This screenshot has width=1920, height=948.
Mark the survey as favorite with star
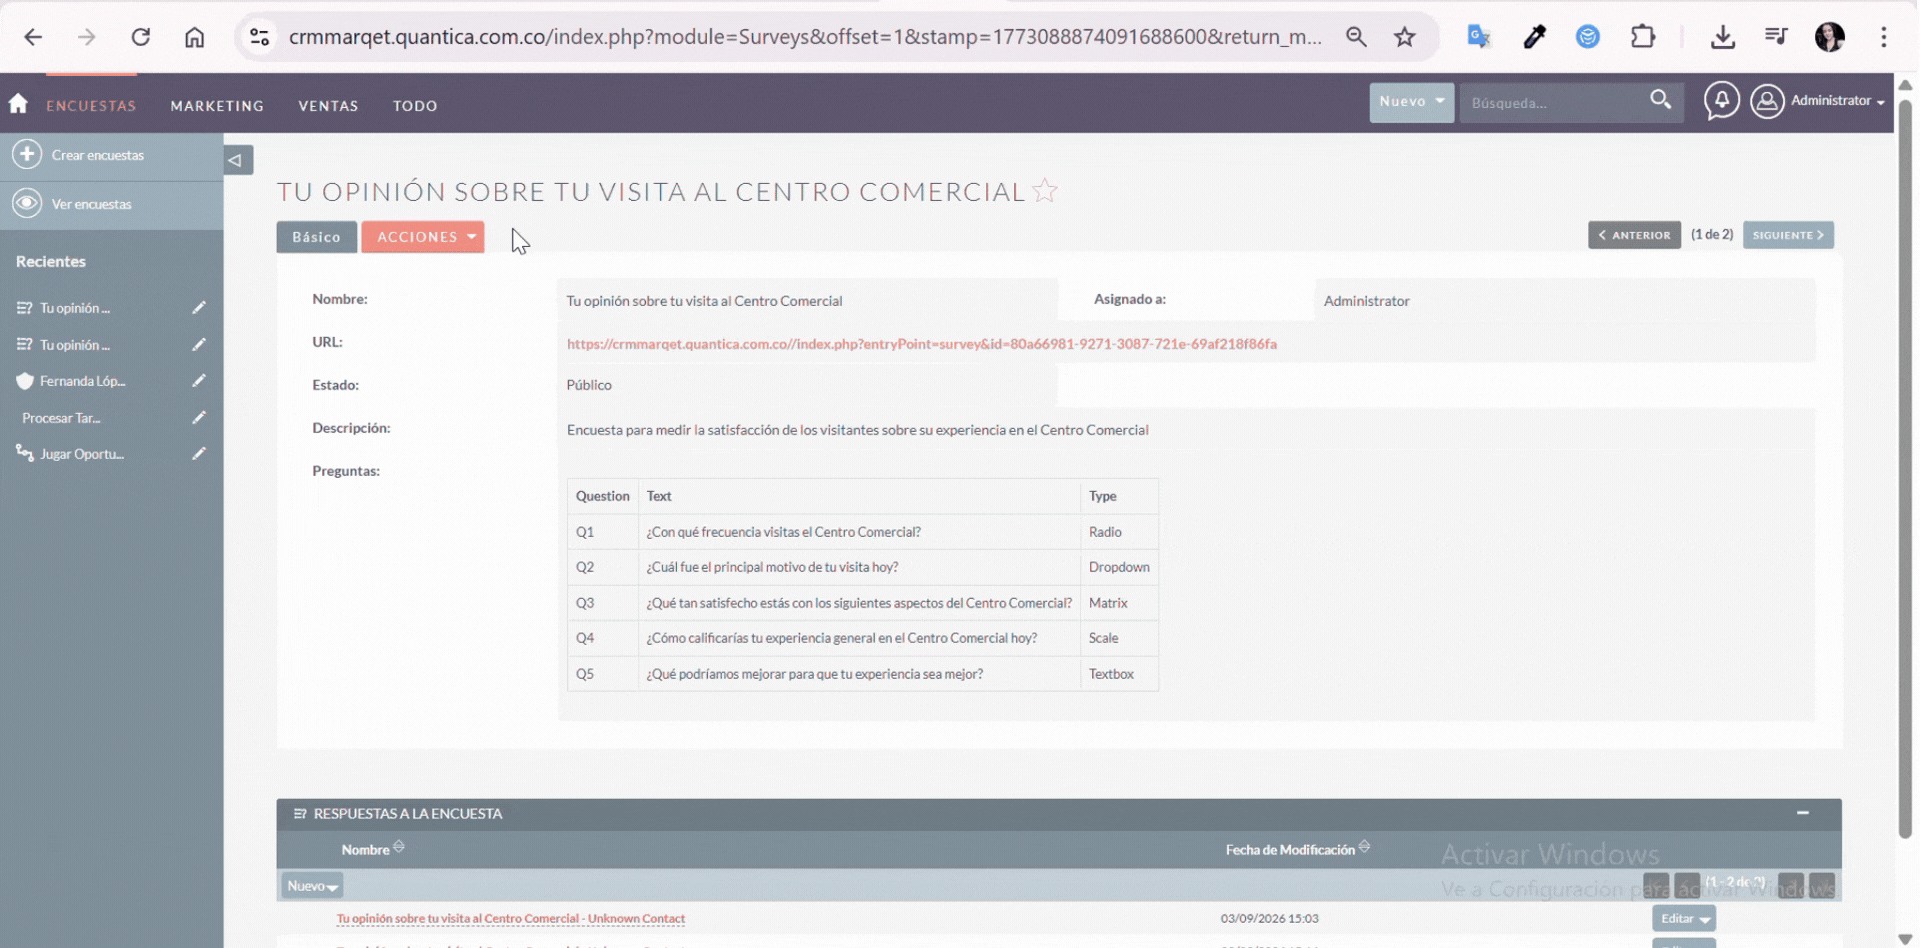click(x=1045, y=191)
